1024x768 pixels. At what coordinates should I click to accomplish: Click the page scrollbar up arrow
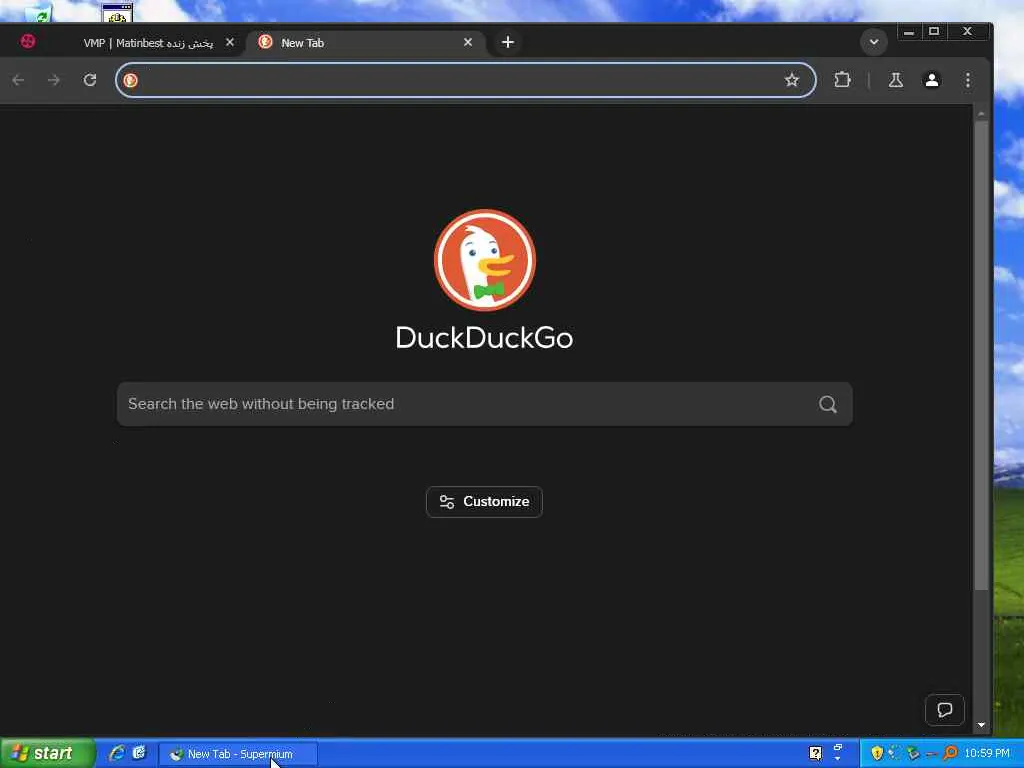pos(981,114)
